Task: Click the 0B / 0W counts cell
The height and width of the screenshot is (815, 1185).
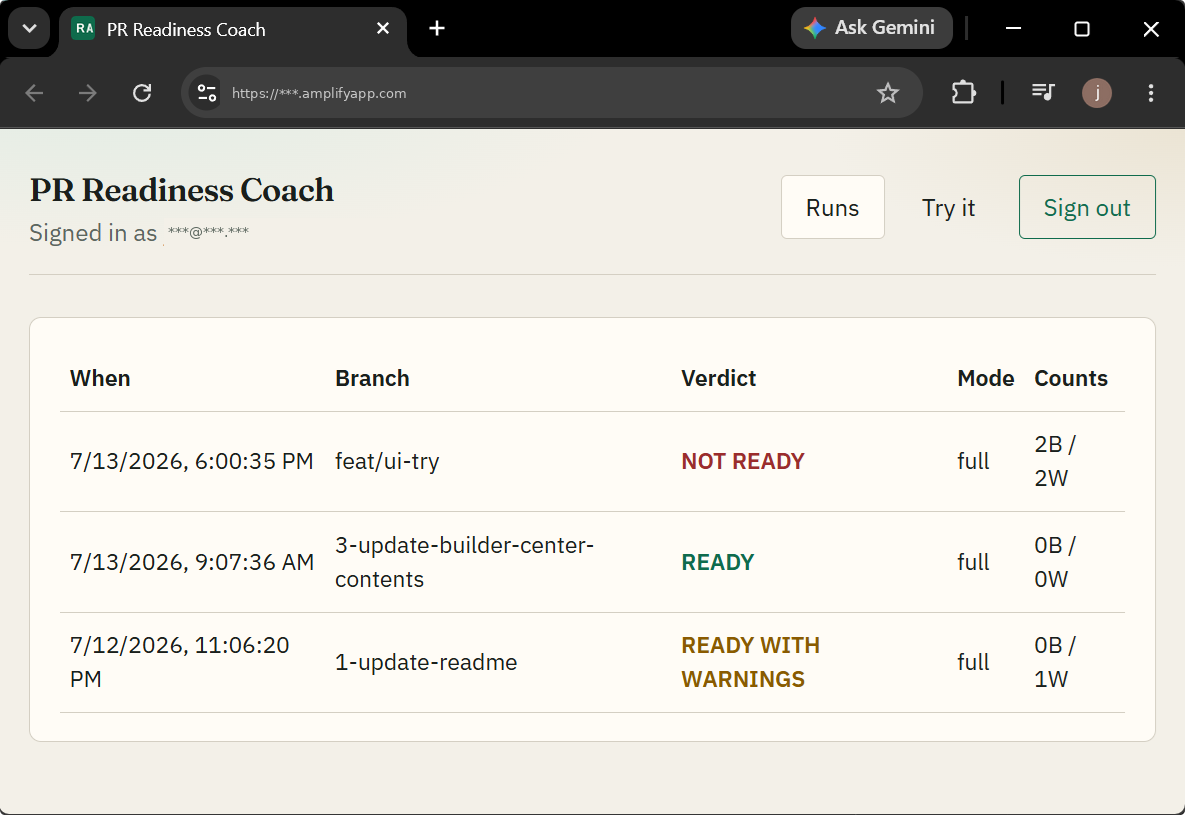Action: click(x=1055, y=562)
